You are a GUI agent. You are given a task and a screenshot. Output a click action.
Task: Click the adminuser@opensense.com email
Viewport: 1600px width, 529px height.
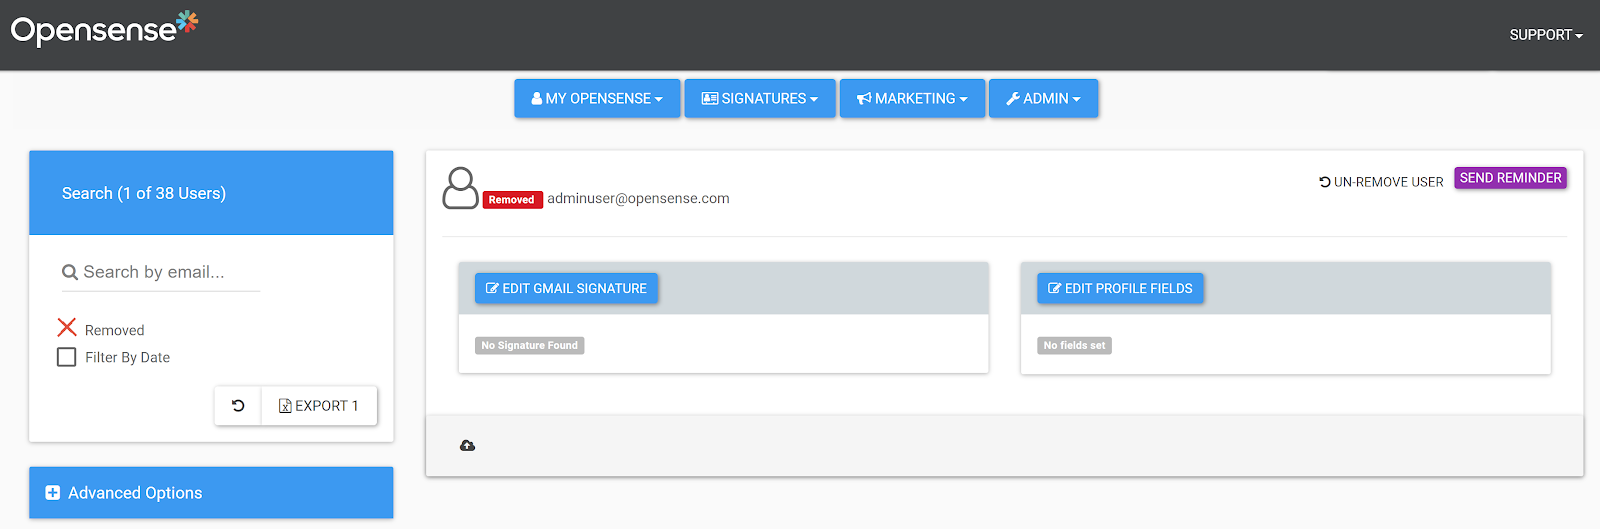tap(638, 198)
